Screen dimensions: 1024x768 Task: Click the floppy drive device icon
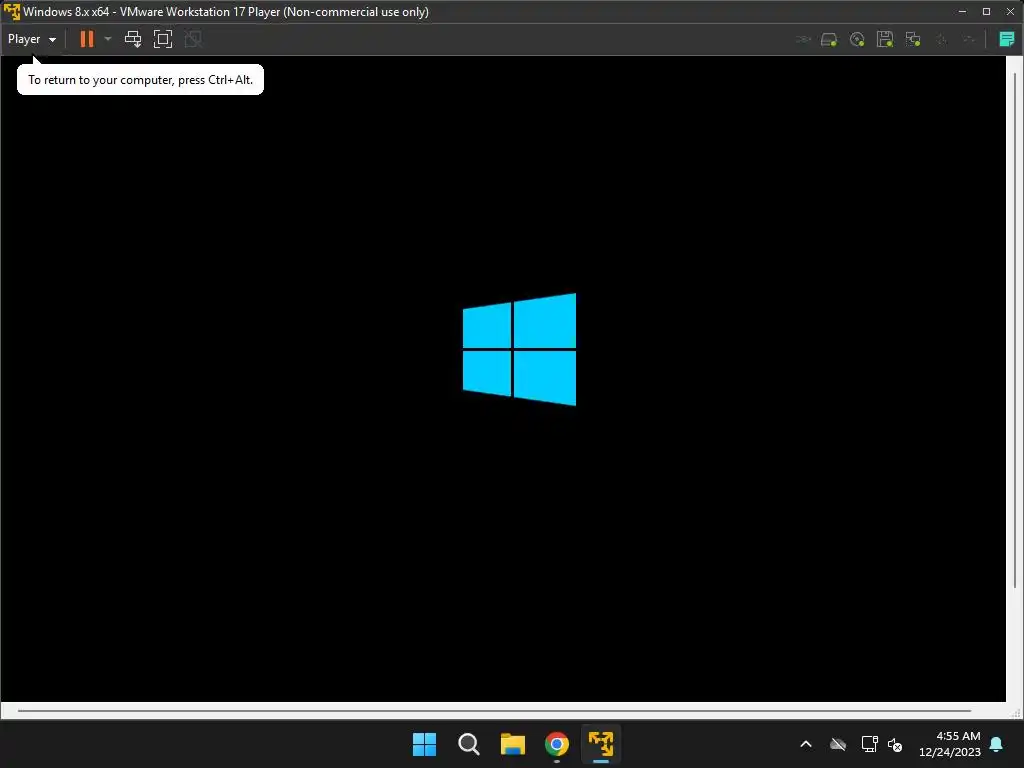[885, 40]
